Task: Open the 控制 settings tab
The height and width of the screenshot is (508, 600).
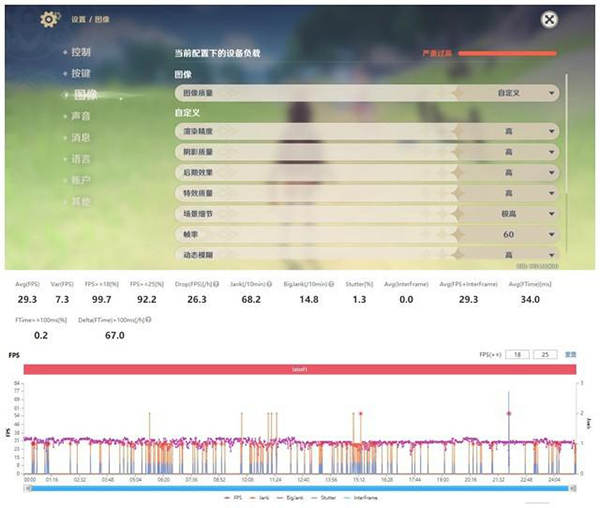Action: [81, 52]
